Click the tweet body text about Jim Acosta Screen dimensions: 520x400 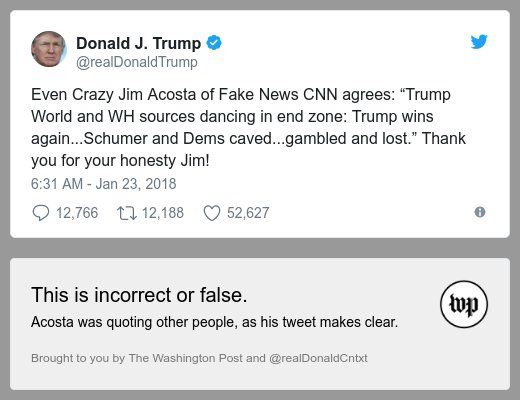(x=248, y=127)
